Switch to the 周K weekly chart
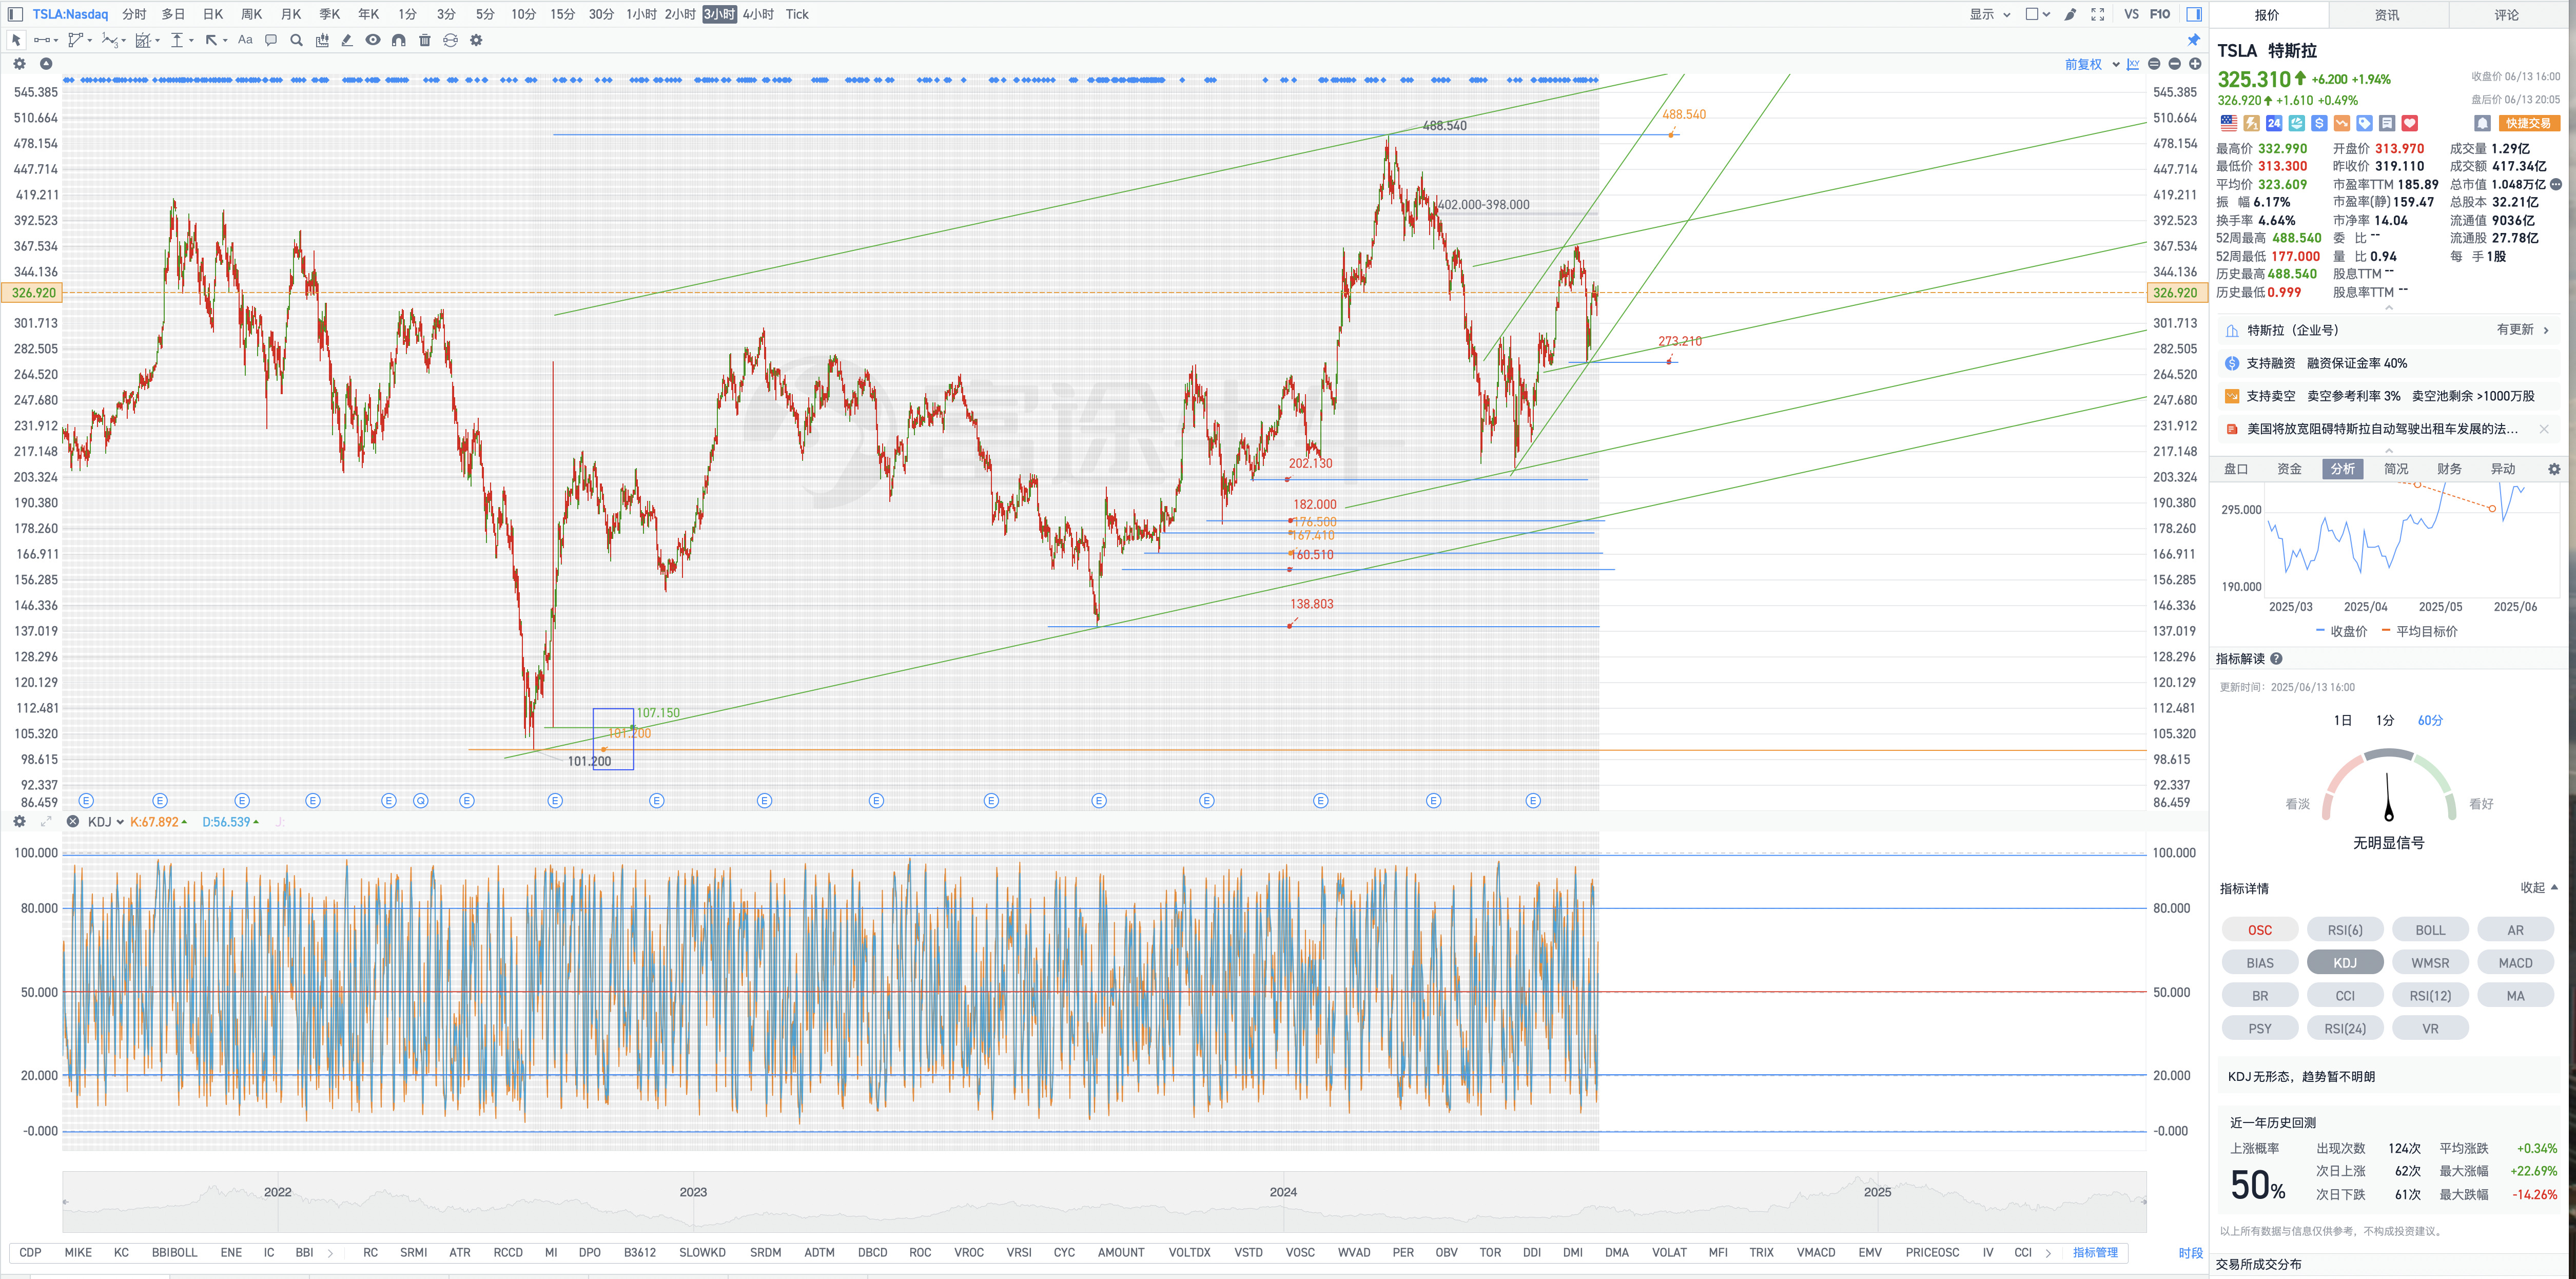Image resolution: width=2576 pixels, height=1279 pixels. 252,14
